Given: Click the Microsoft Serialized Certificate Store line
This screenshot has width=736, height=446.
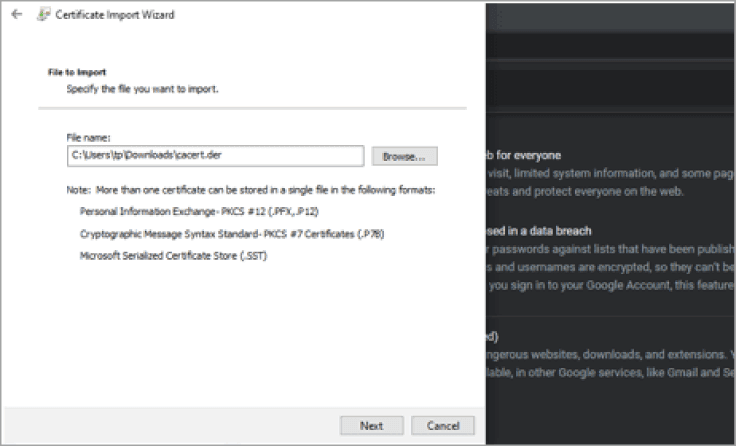Looking at the screenshot, I should click(173, 255).
